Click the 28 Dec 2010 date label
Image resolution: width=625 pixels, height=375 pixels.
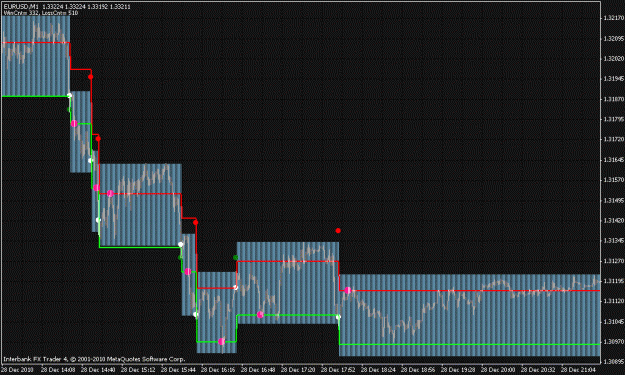pos(18,370)
